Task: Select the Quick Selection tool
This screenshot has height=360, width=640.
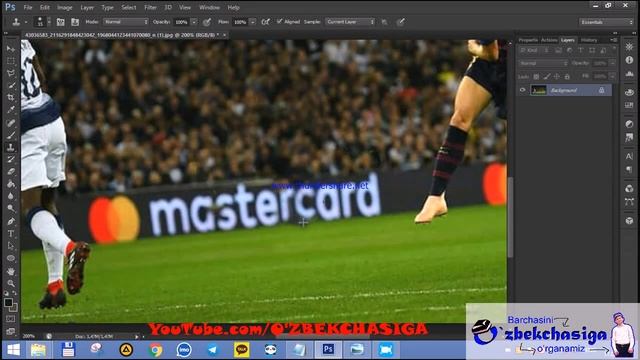Action: point(11,86)
